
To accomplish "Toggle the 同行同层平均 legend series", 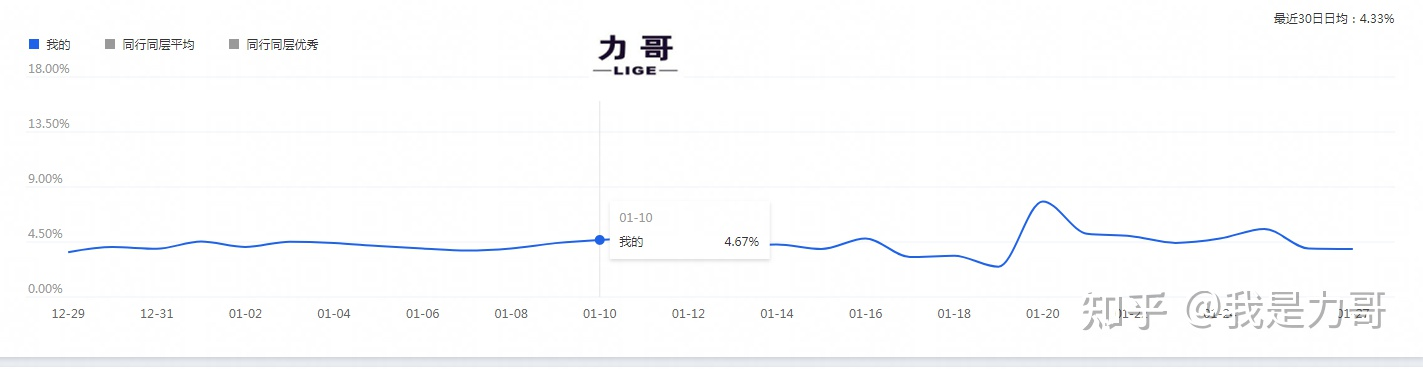I will tap(149, 45).
